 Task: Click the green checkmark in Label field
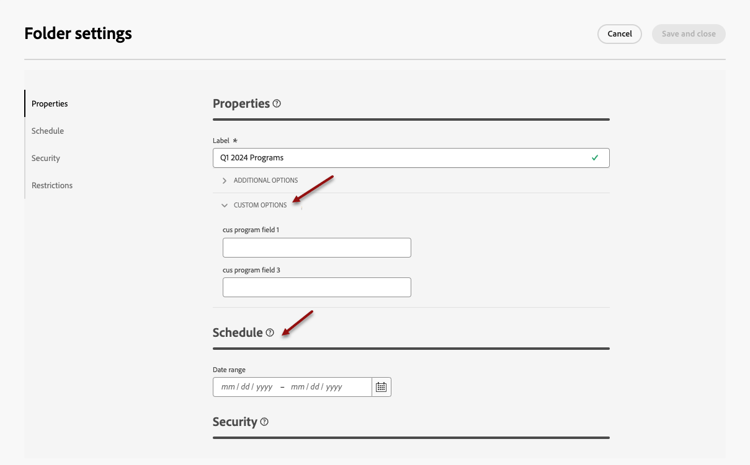pyautogui.click(x=595, y=158)
